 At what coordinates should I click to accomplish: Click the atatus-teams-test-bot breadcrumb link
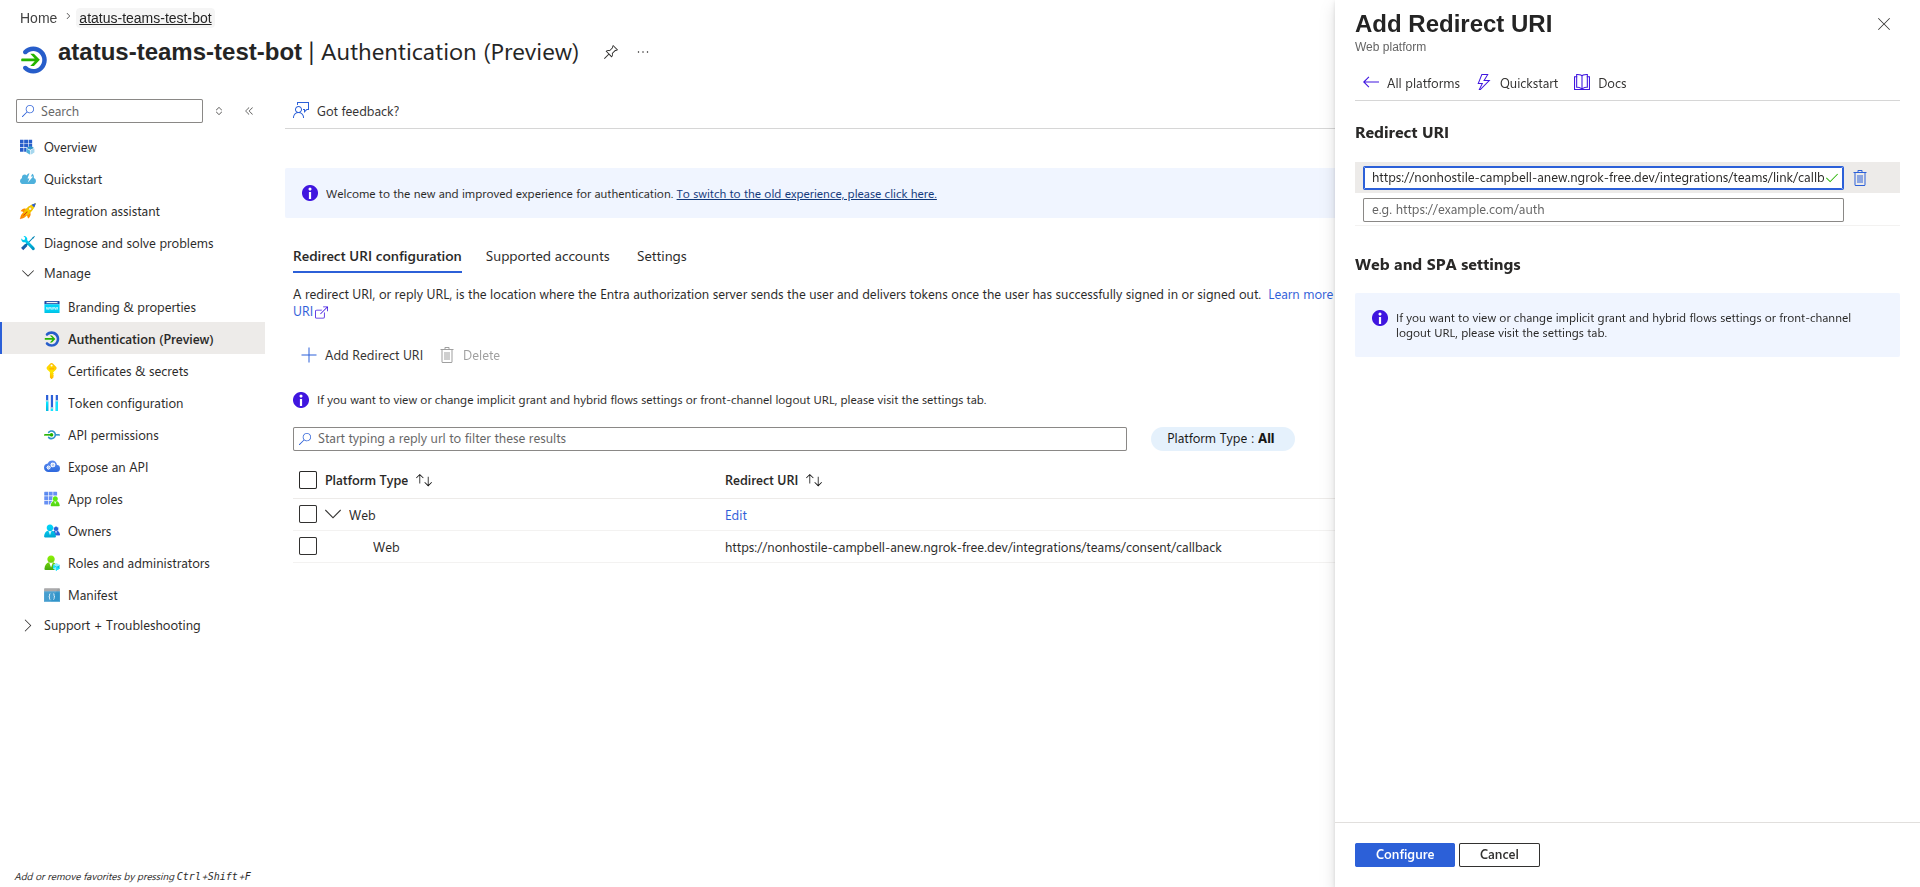click(x=145, y=18)
